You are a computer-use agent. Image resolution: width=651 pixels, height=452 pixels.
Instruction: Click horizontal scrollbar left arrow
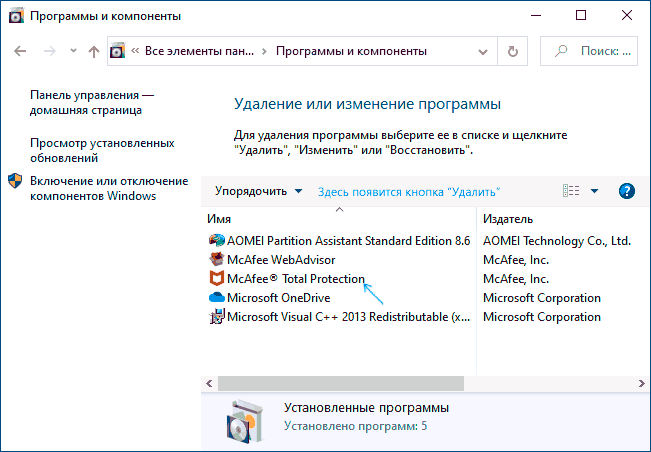click(x=209, y=384)
